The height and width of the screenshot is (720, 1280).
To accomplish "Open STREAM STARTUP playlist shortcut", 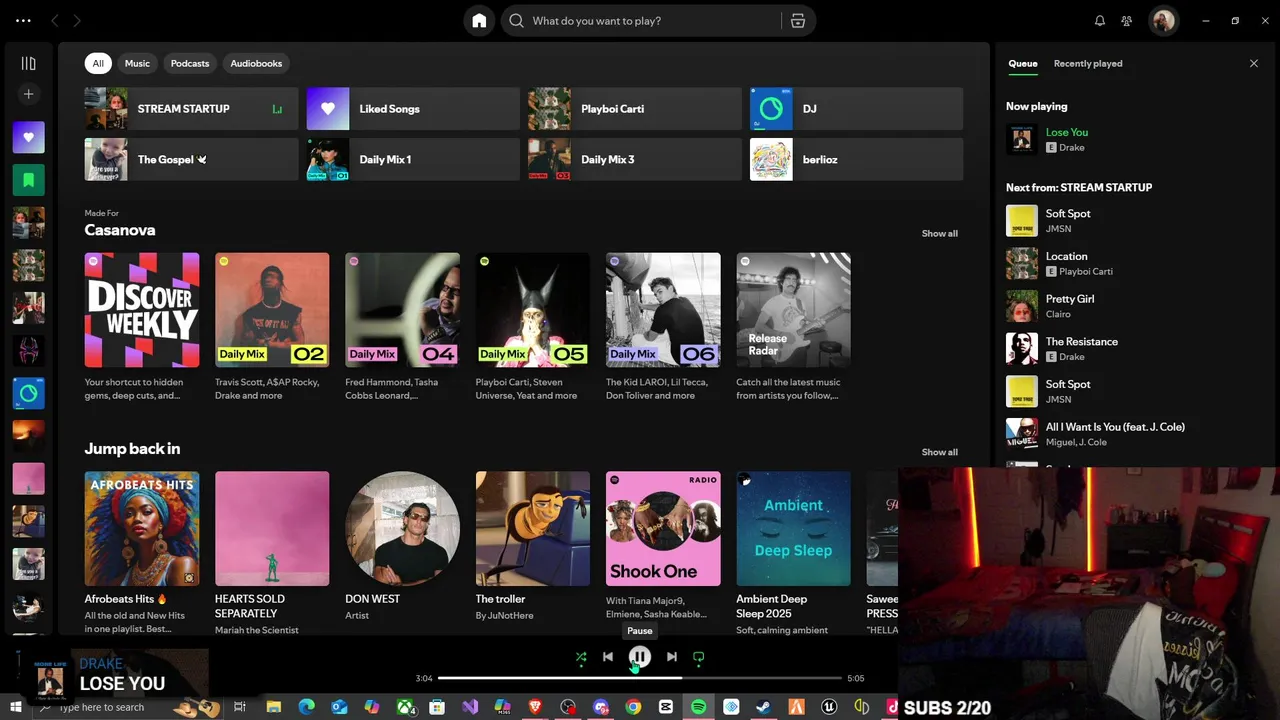I will click(191, 109).
